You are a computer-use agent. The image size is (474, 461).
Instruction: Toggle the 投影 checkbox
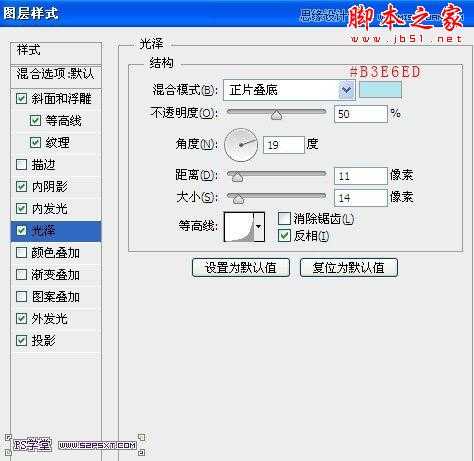(x=21, y=341)
